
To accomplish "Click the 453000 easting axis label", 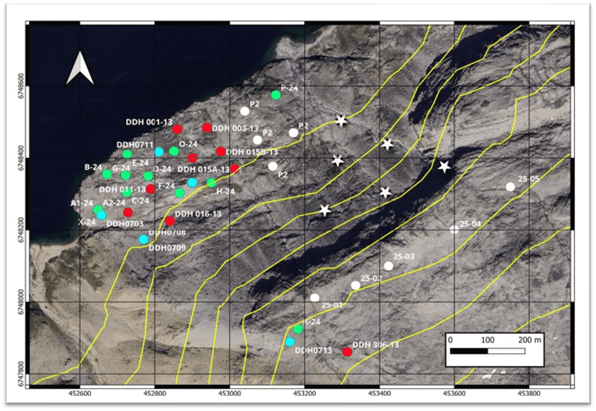I will pos(230,393).
